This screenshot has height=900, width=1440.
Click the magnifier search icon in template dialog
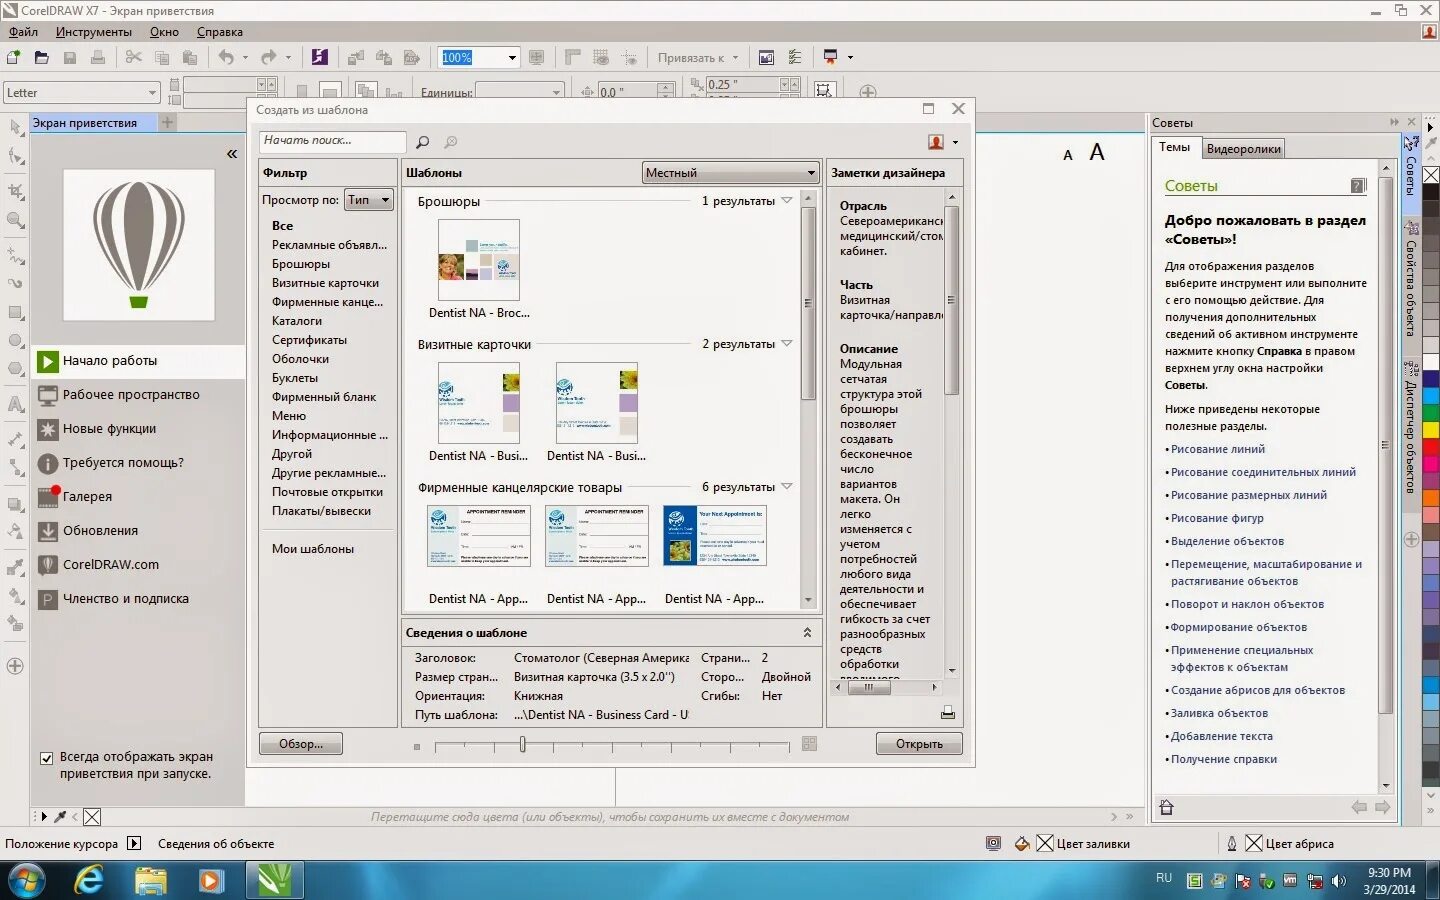422,142
